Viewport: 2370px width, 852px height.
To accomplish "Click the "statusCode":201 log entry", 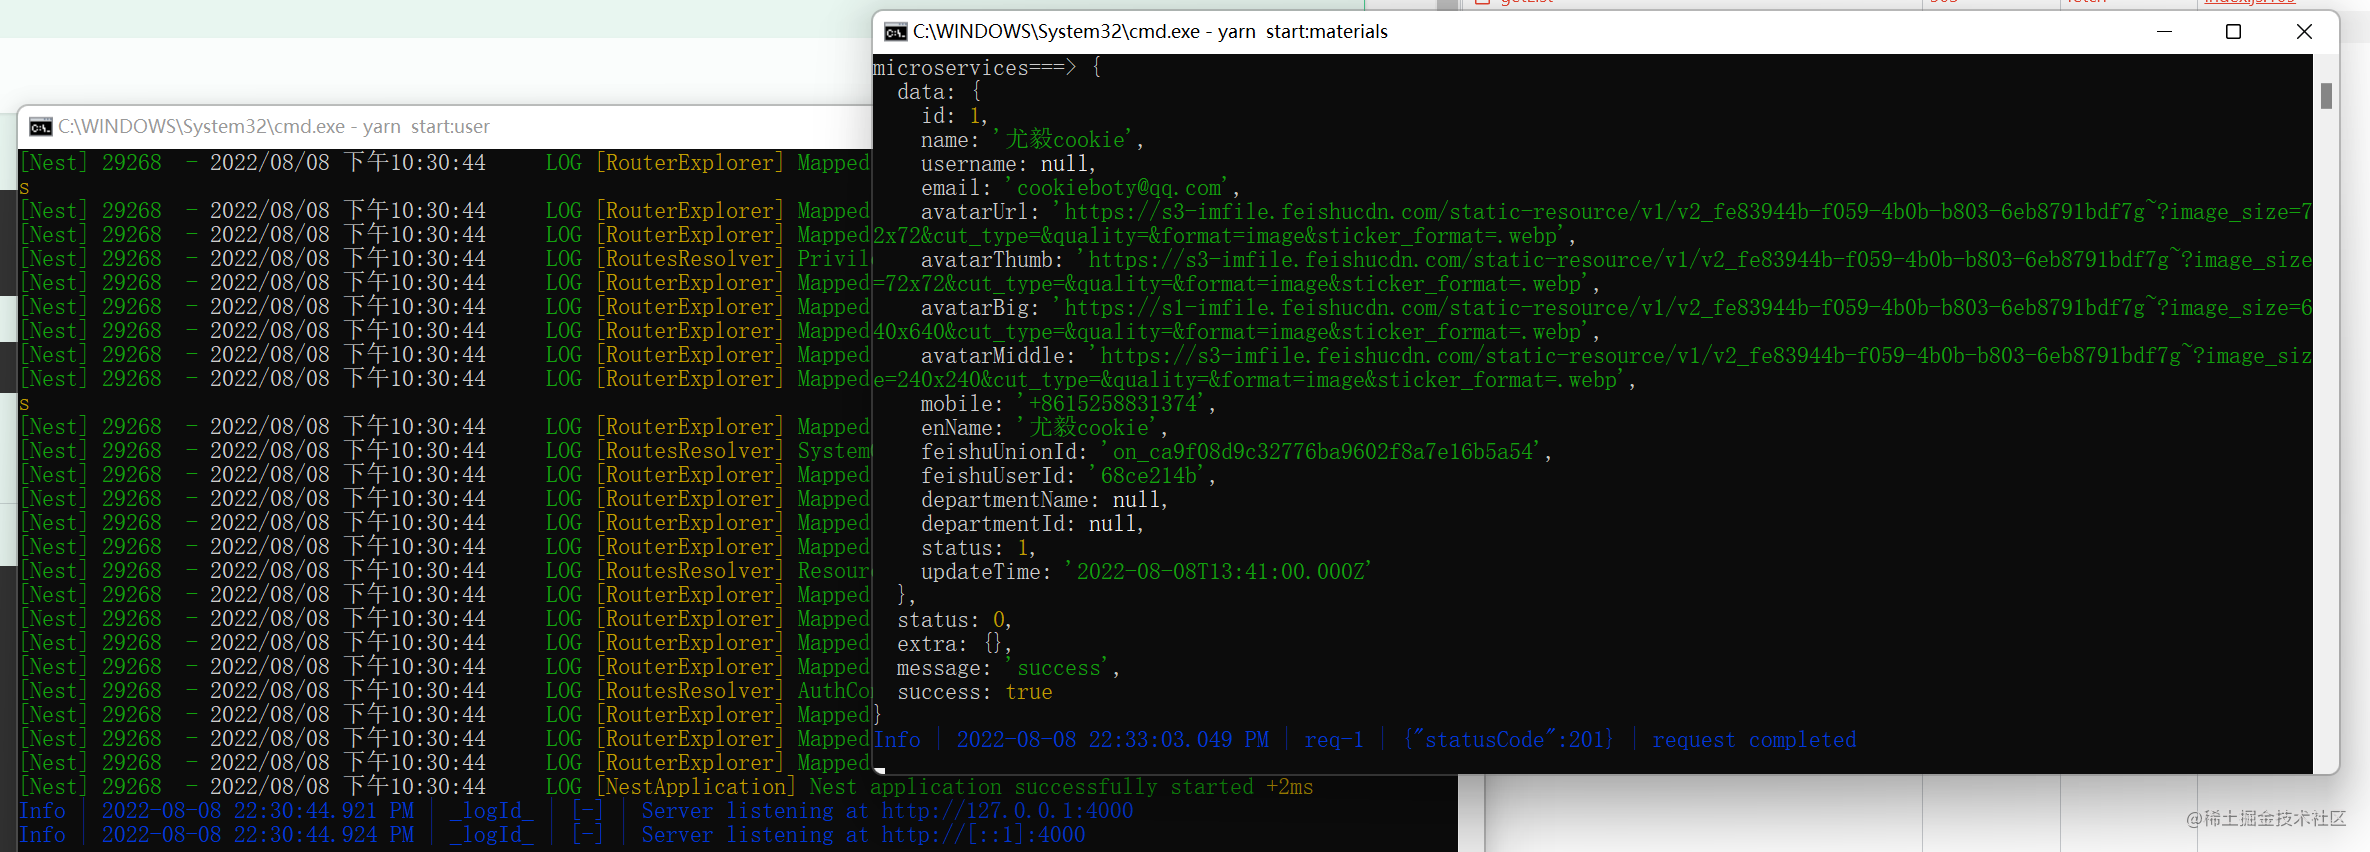I will (1509, 740).
